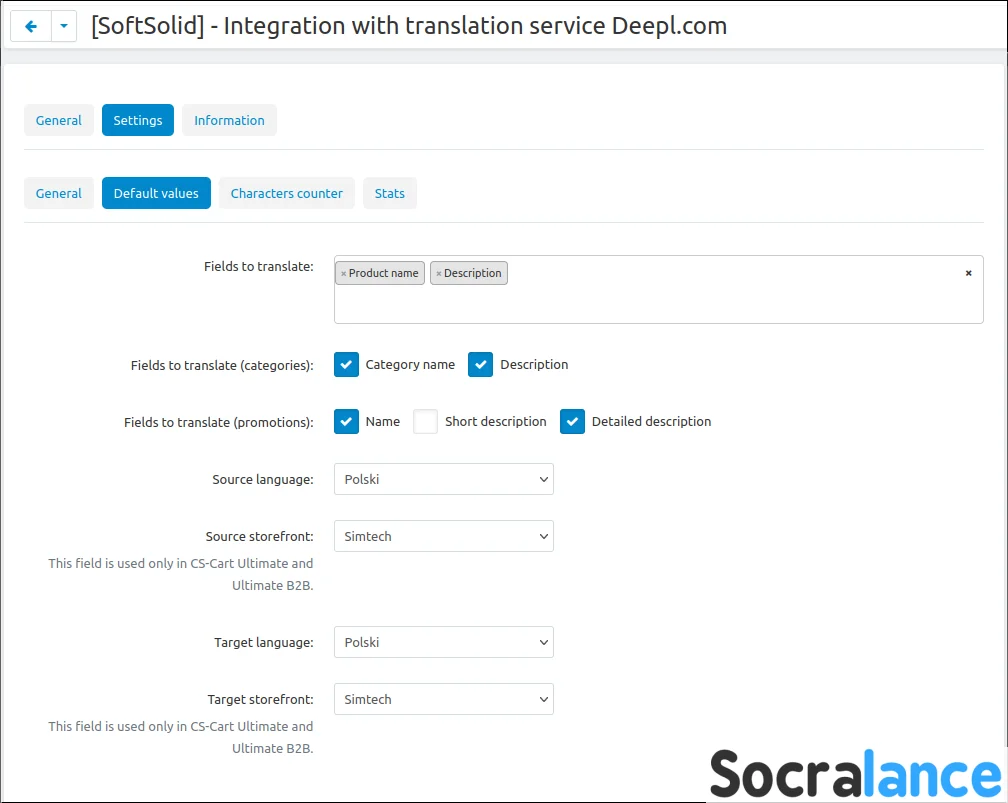This screenshot has width=1008, height=803.
Task: Remove the Description tag from fields
Action: coord(438,274)
